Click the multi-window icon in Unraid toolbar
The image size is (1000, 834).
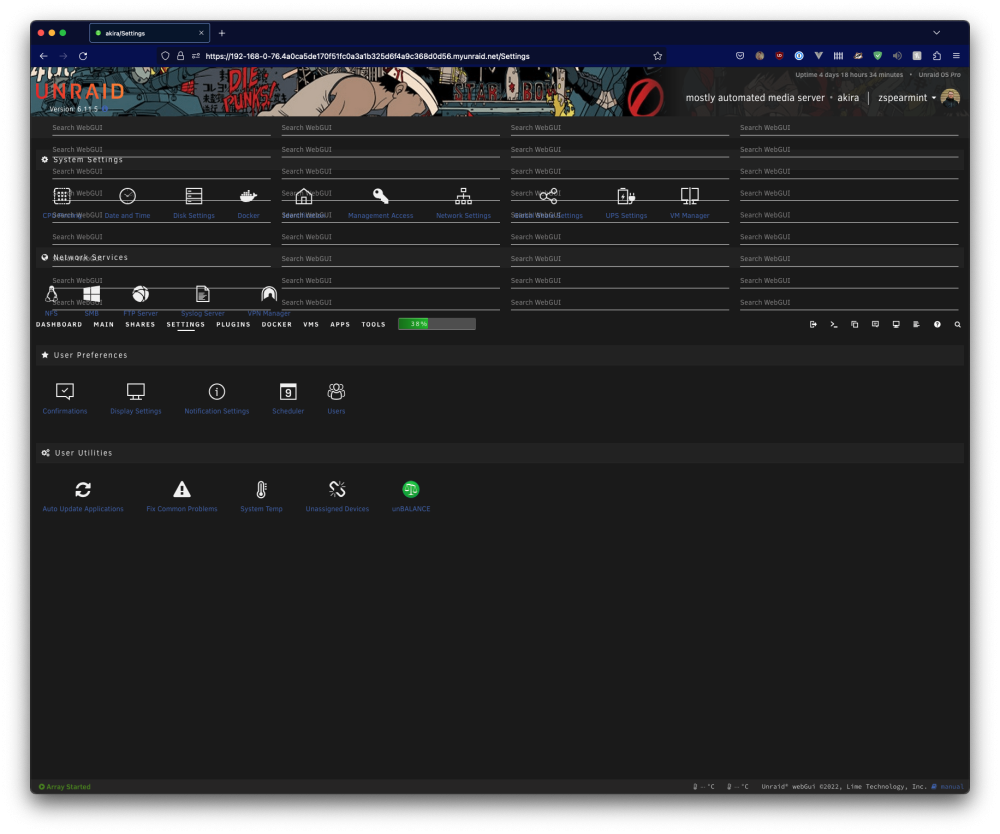(855, 325)
